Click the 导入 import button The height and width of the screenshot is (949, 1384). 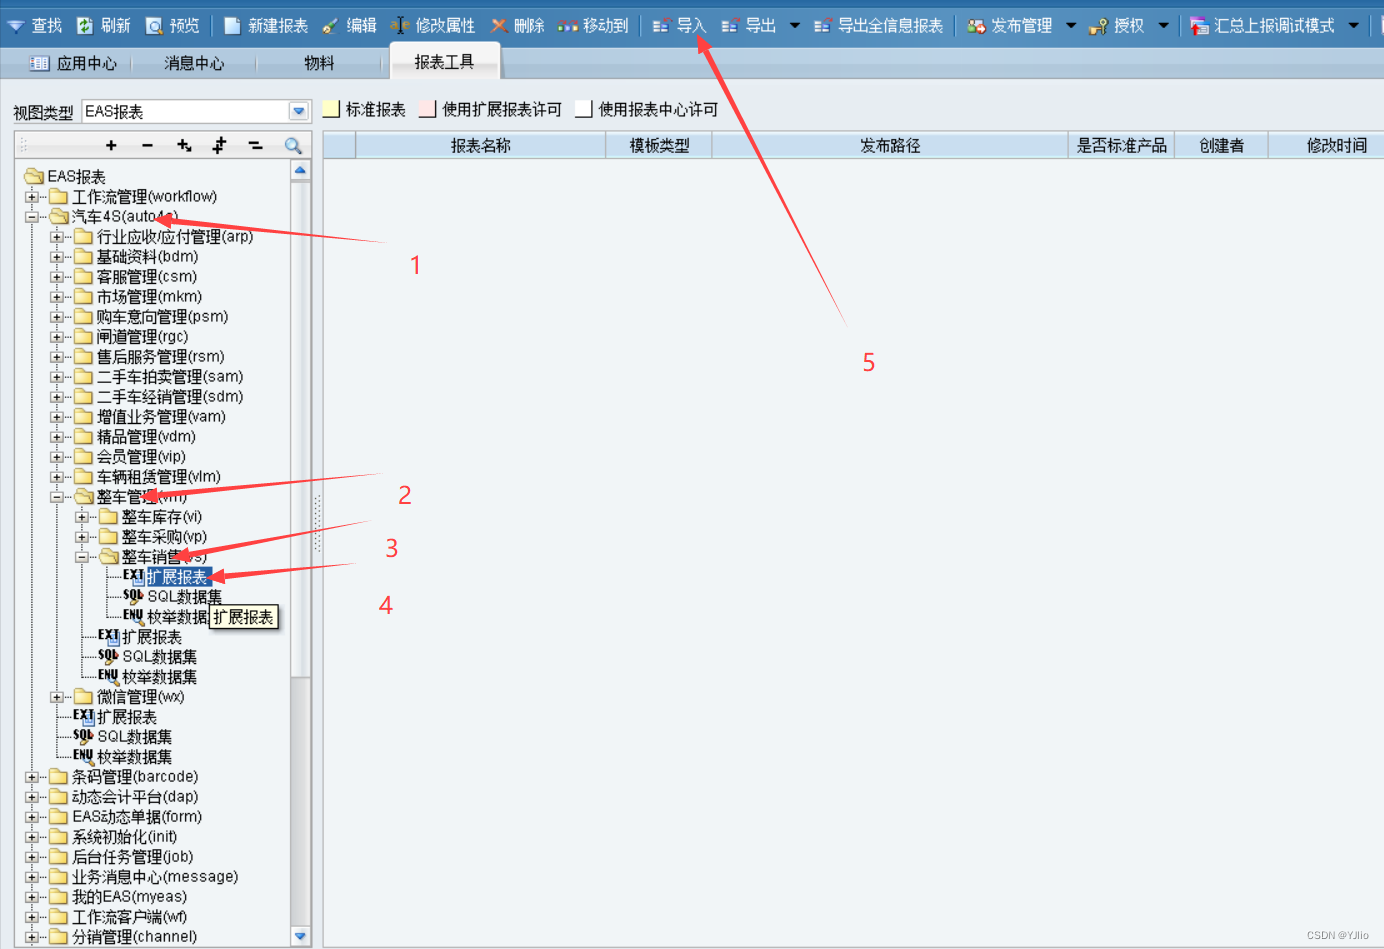(x=679, y=26)
